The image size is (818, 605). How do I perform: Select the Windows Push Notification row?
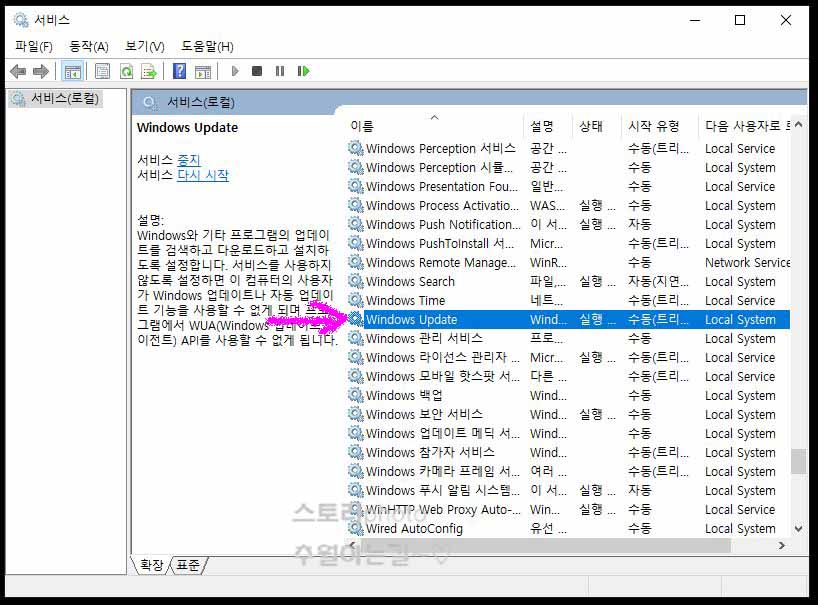(568, 224)
